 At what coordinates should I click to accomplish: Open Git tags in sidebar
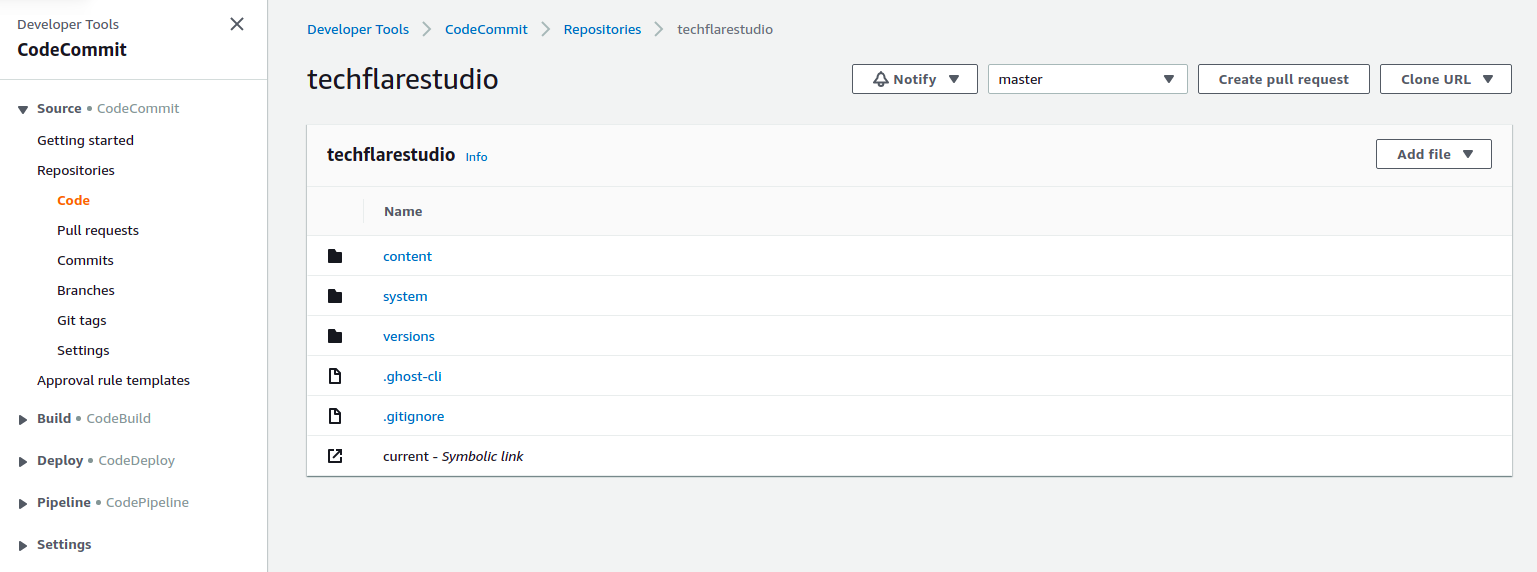pyautogui.click(x=82, y=320)
